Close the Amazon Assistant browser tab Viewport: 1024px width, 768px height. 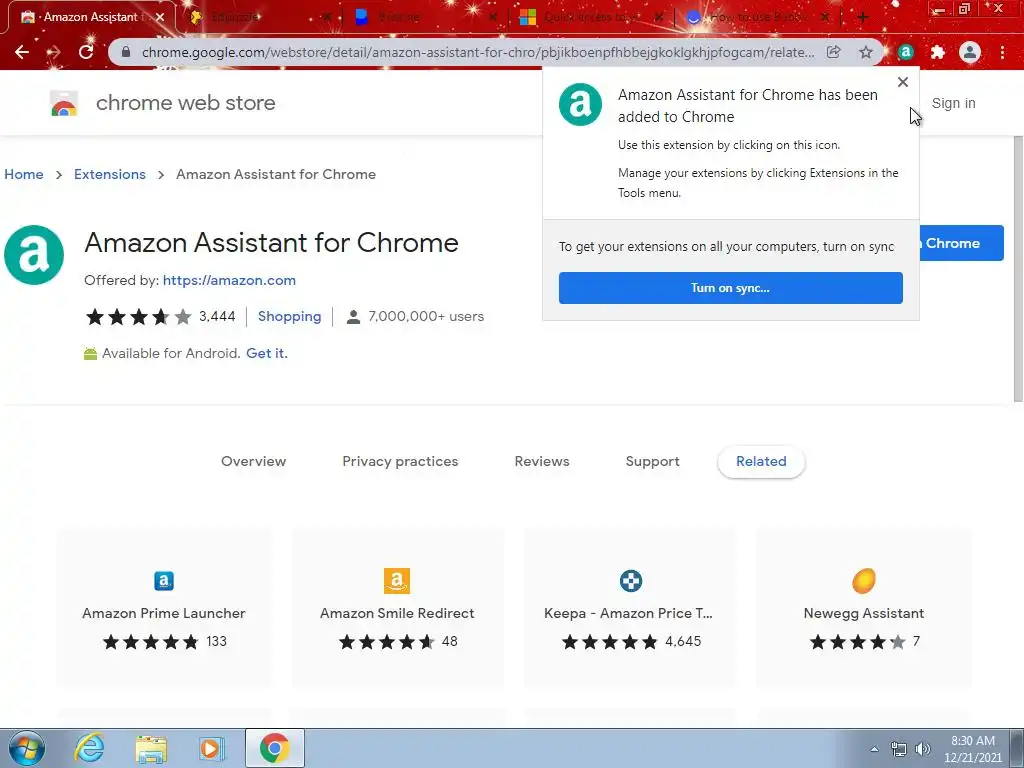160,18
